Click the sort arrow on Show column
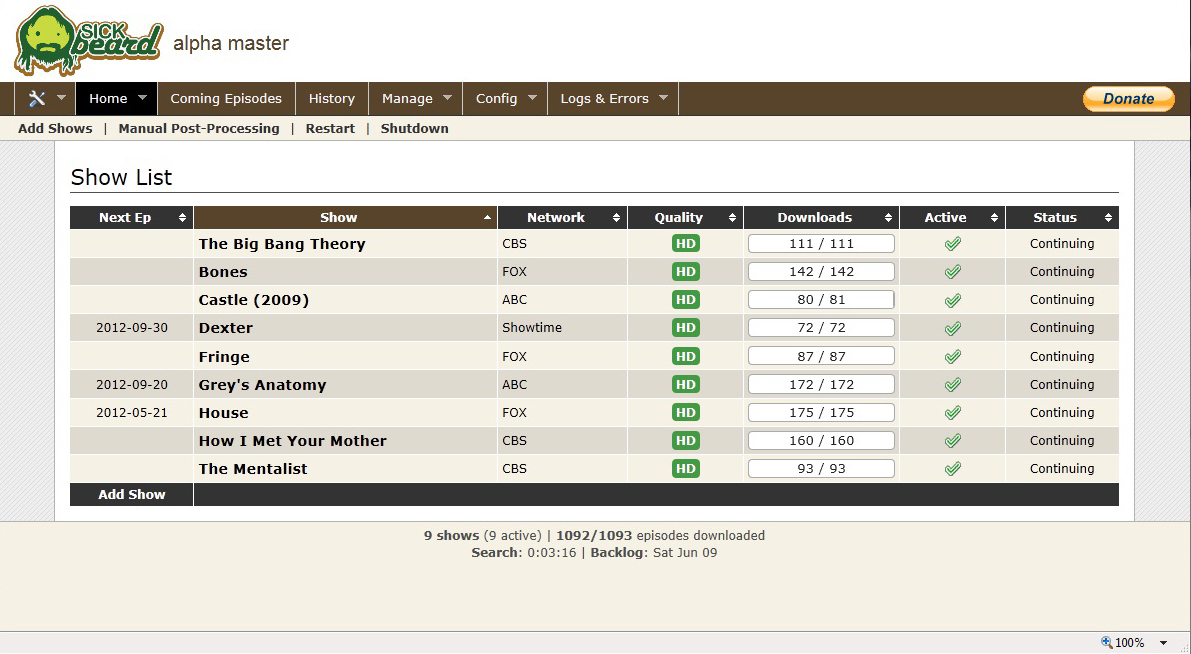The height and width of the screenshot is (654, 1191). tap(488, 218)
